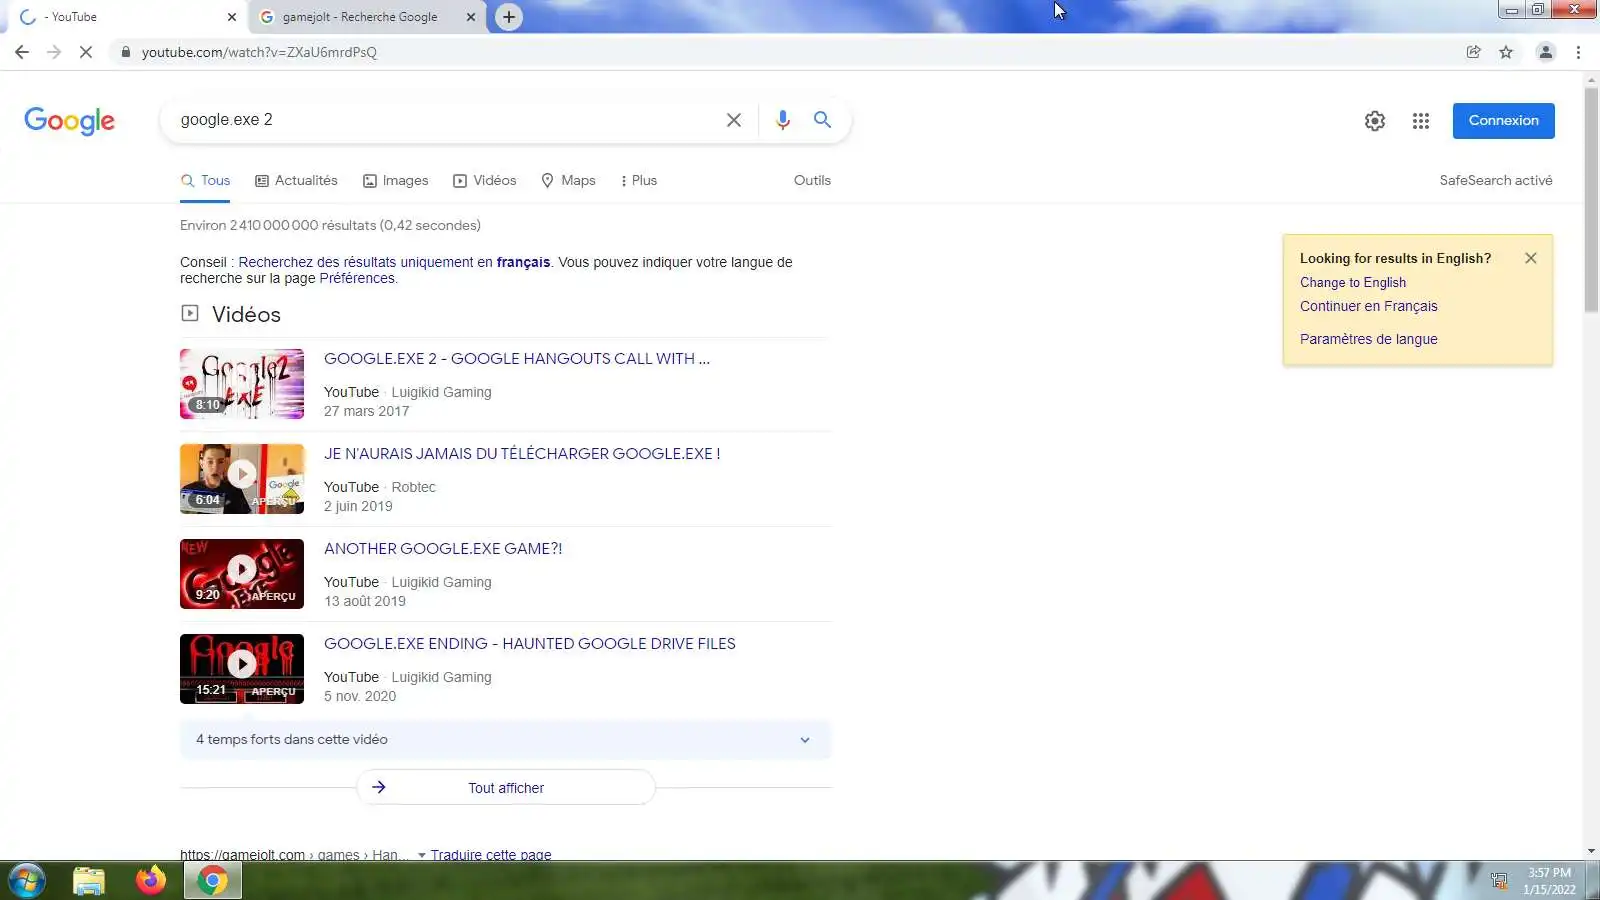Switch to the Vidéos tab
Screen dimensions: 1600x900
485,181
